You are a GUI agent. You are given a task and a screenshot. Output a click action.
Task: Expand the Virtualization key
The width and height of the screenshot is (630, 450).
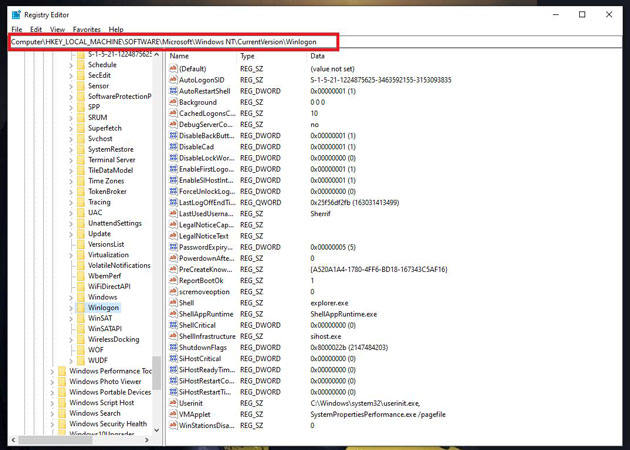click(71, 255)
